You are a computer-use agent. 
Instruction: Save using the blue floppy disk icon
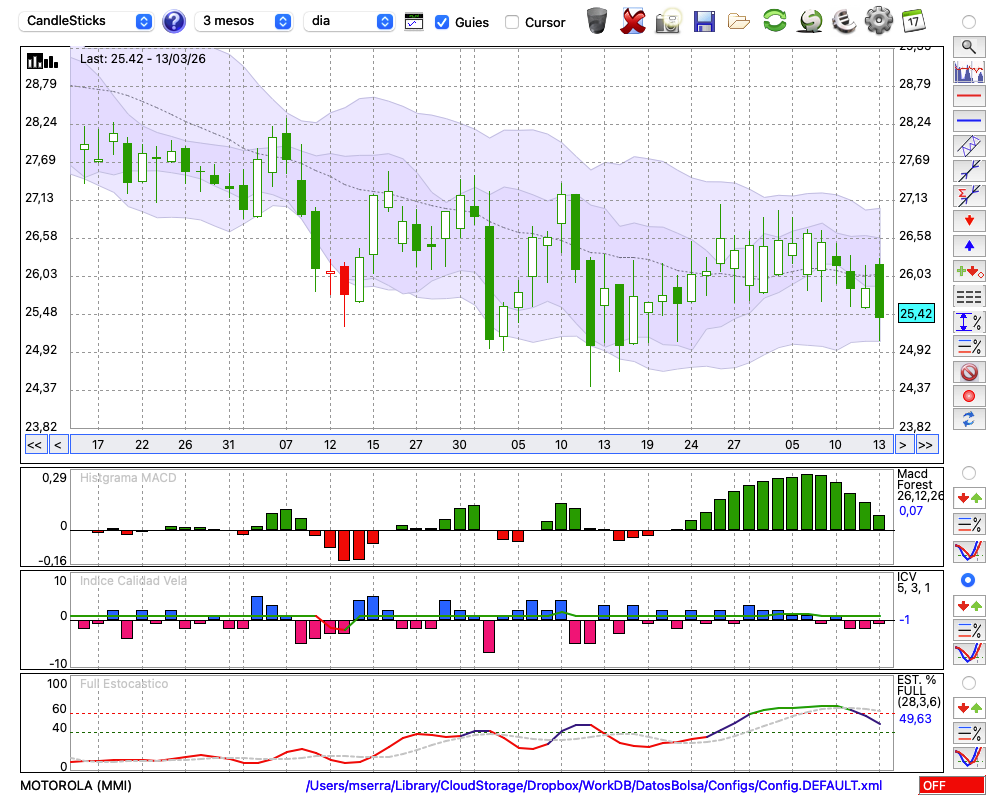(x=704, y=21)
